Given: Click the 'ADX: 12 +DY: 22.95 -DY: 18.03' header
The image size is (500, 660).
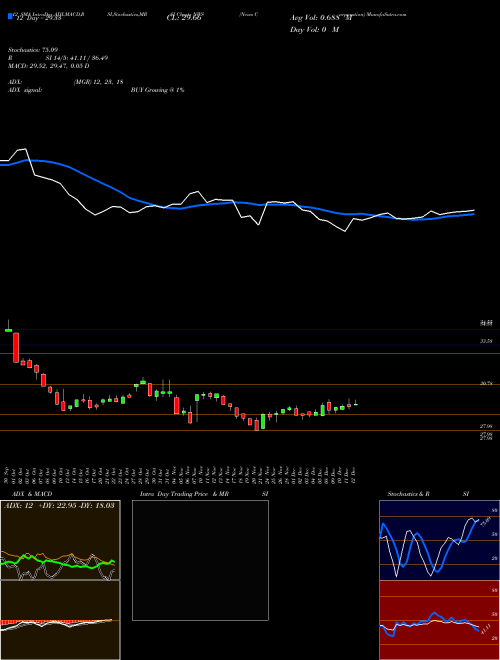Looking at the screenshot, I should (x=59, y=505).
